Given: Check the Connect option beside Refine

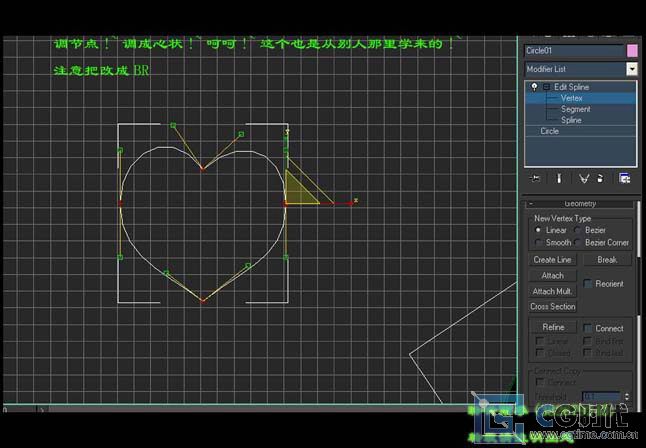Looking at the screenshot, I should point(588,328).
